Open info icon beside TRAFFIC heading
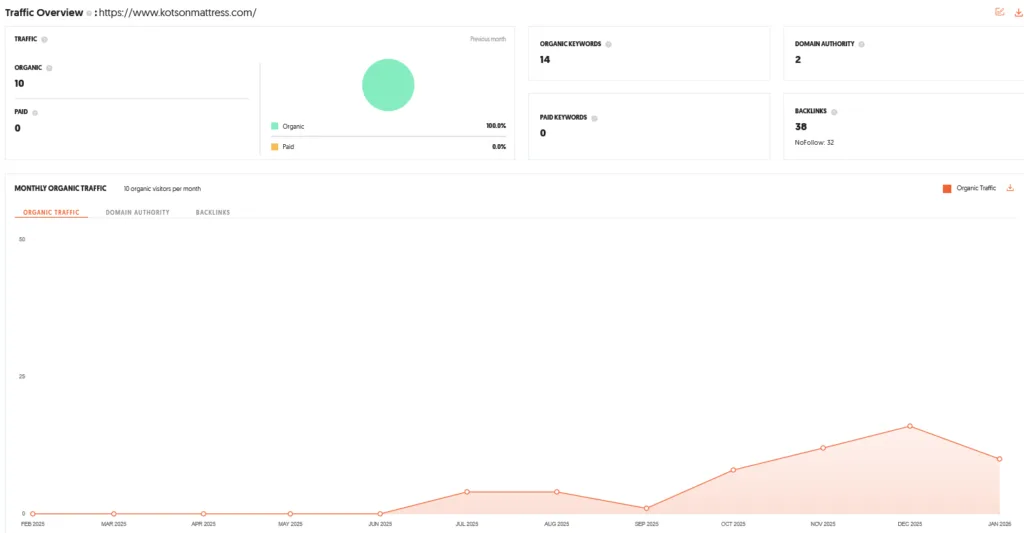The height and width of the screenshot is (533, 1024). [x=44, y=39]
